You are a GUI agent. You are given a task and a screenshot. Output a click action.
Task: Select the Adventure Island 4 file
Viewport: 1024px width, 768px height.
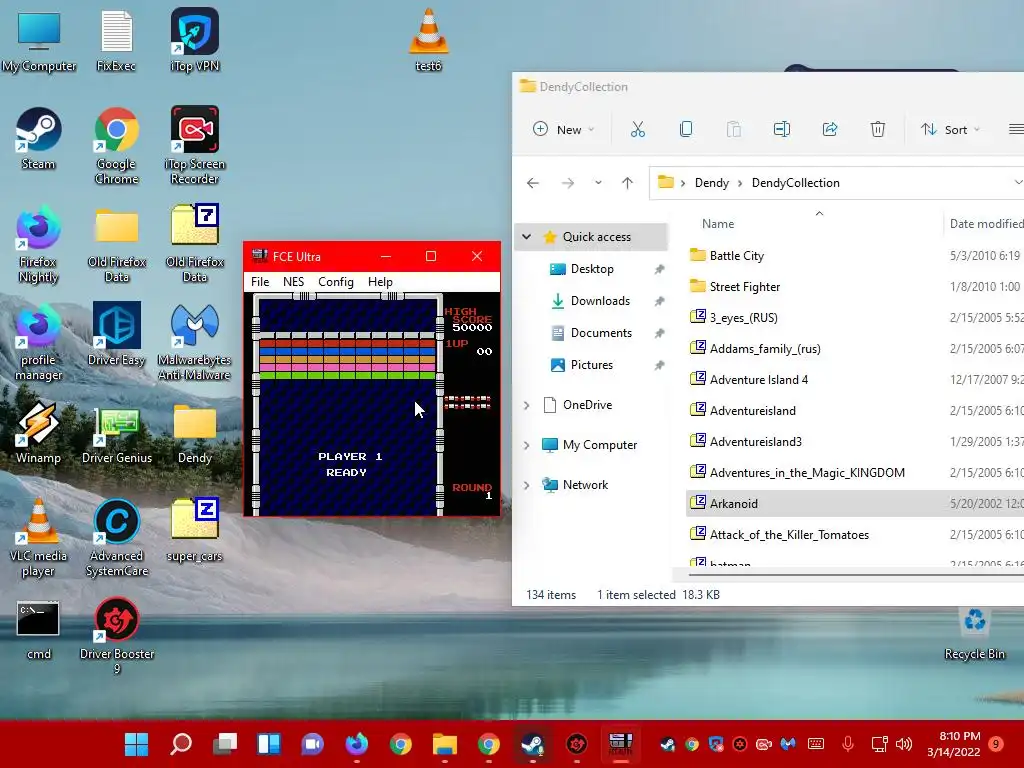758,380
